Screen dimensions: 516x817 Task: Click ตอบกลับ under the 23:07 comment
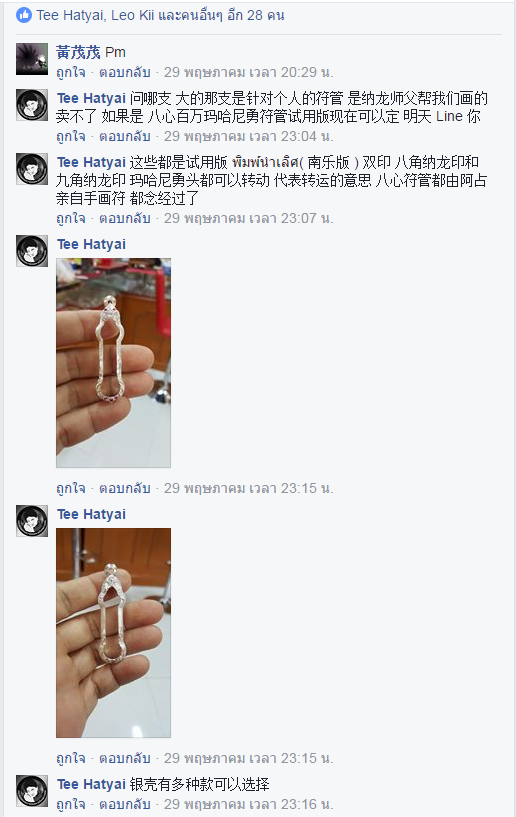coord(125,218)
